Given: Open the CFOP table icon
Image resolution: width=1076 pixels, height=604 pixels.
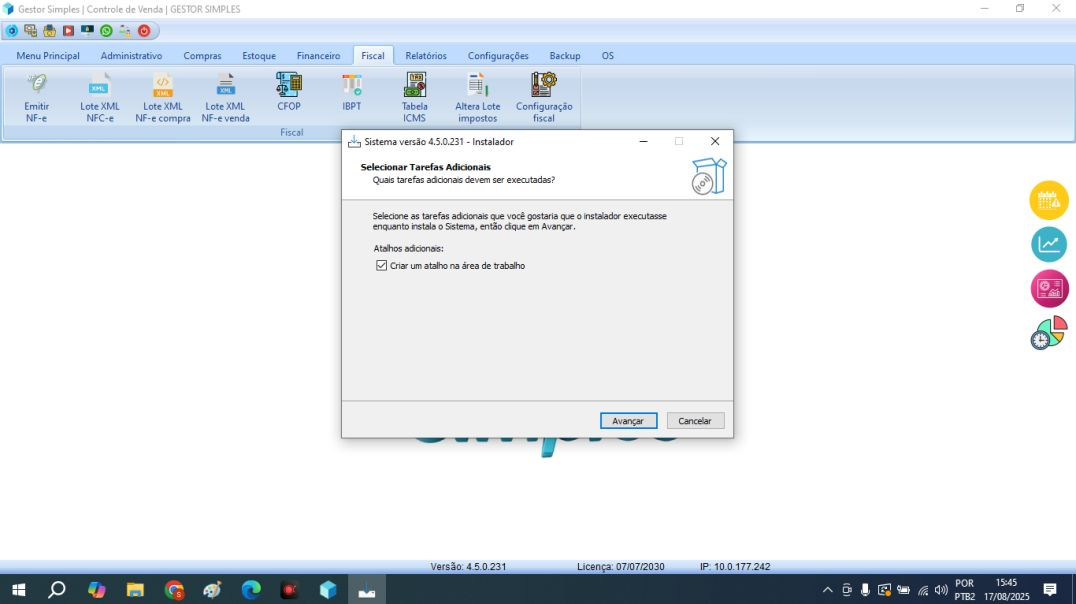Looking at the screenshot, I should pyautogui.click(x=288, y=91).
